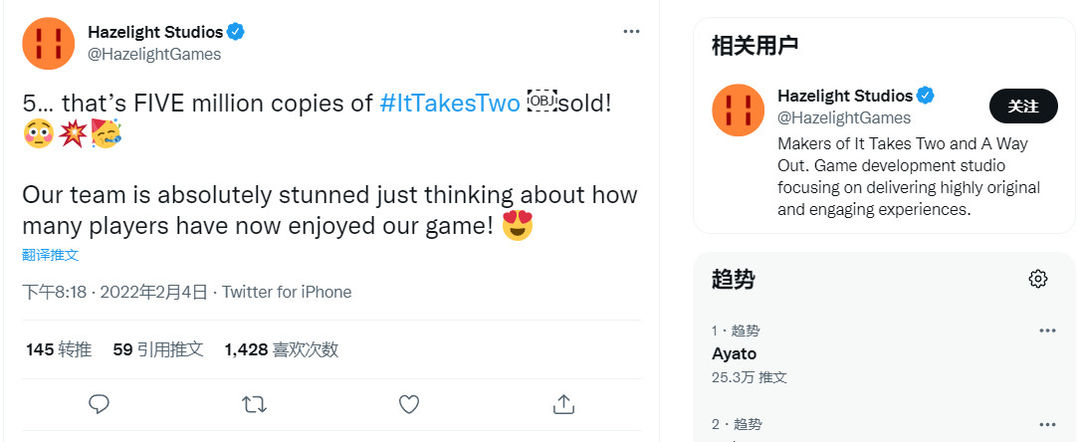The width and height of the screenshot is (1080, 442).
Task: Follow Hazelight Studios with 关注 button
Action: point(1024,106)
